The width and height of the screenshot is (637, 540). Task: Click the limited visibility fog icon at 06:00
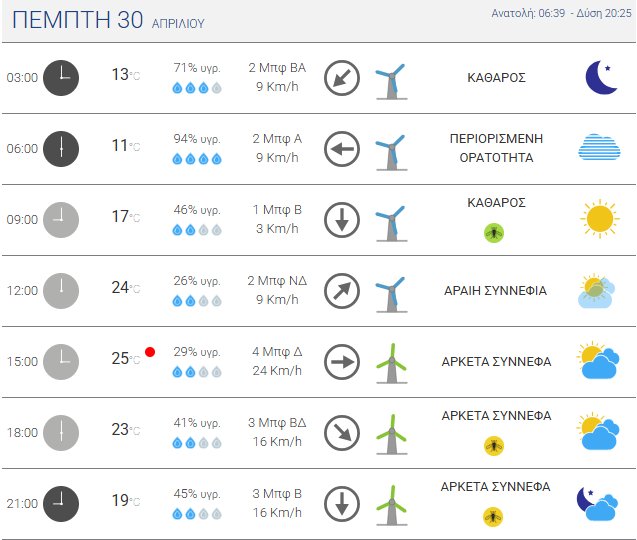599,148
